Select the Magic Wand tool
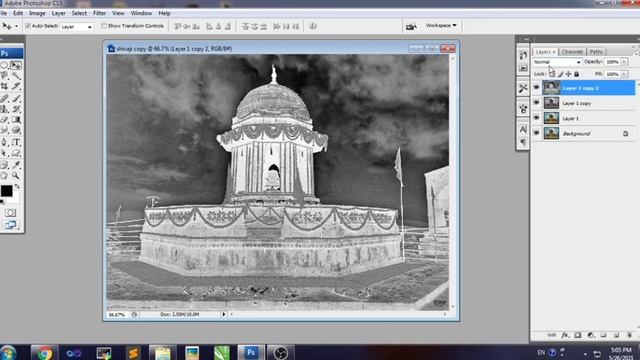This screenshot has width=640, height=360. [16, 76]
